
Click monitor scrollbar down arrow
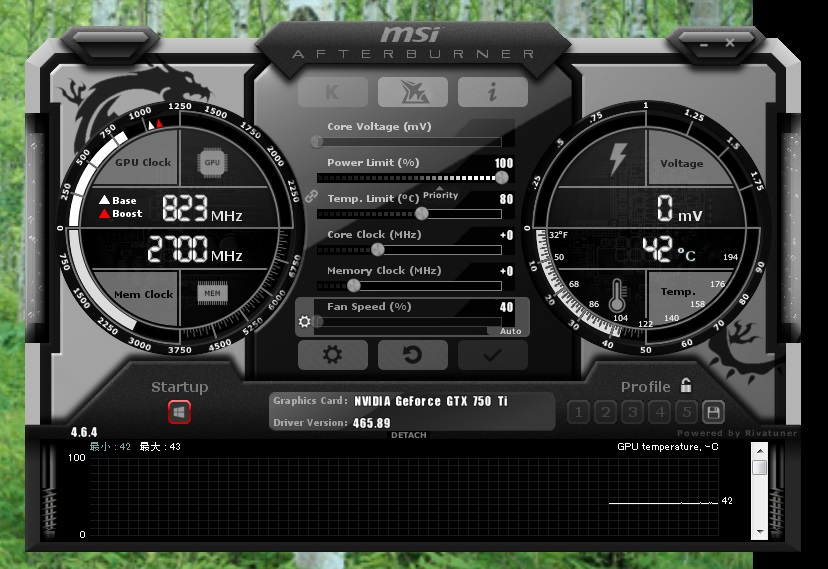pyautogui.click(x=759, y=531)
